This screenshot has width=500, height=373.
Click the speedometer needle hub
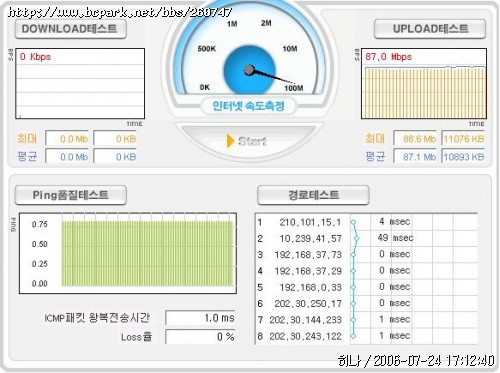(249, 70)
